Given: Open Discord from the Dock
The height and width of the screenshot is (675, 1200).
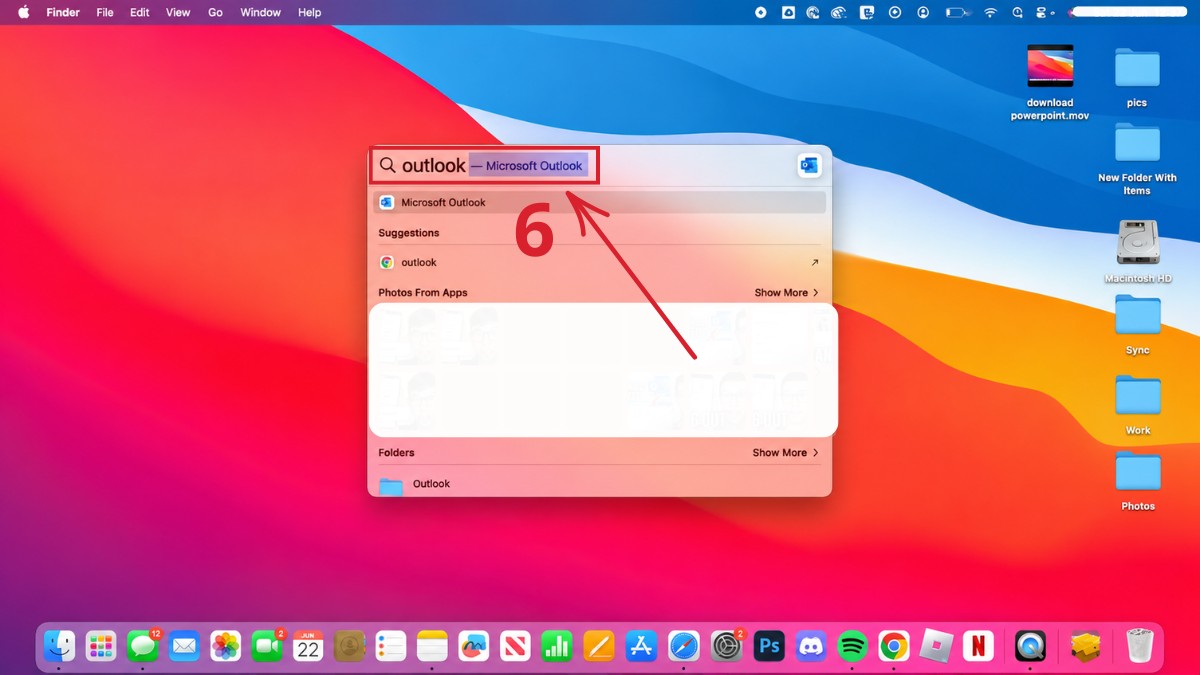Looking at the screenshot, I should coord(811,646).
